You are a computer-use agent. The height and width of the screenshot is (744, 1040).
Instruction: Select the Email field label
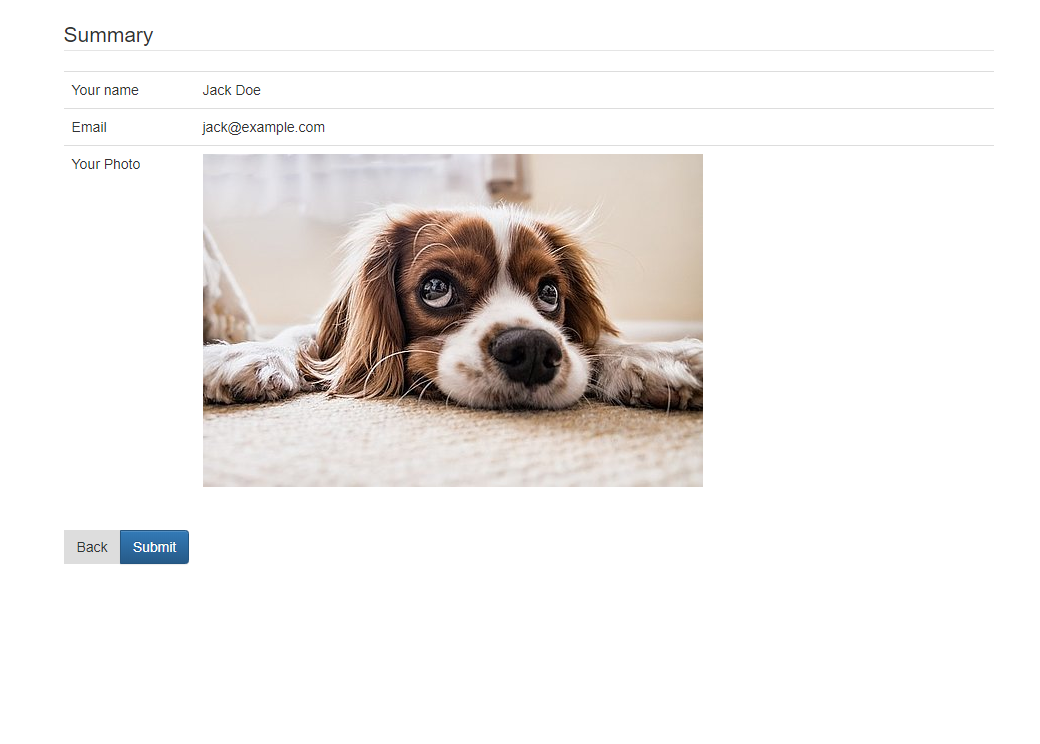(x=89, y=127)
